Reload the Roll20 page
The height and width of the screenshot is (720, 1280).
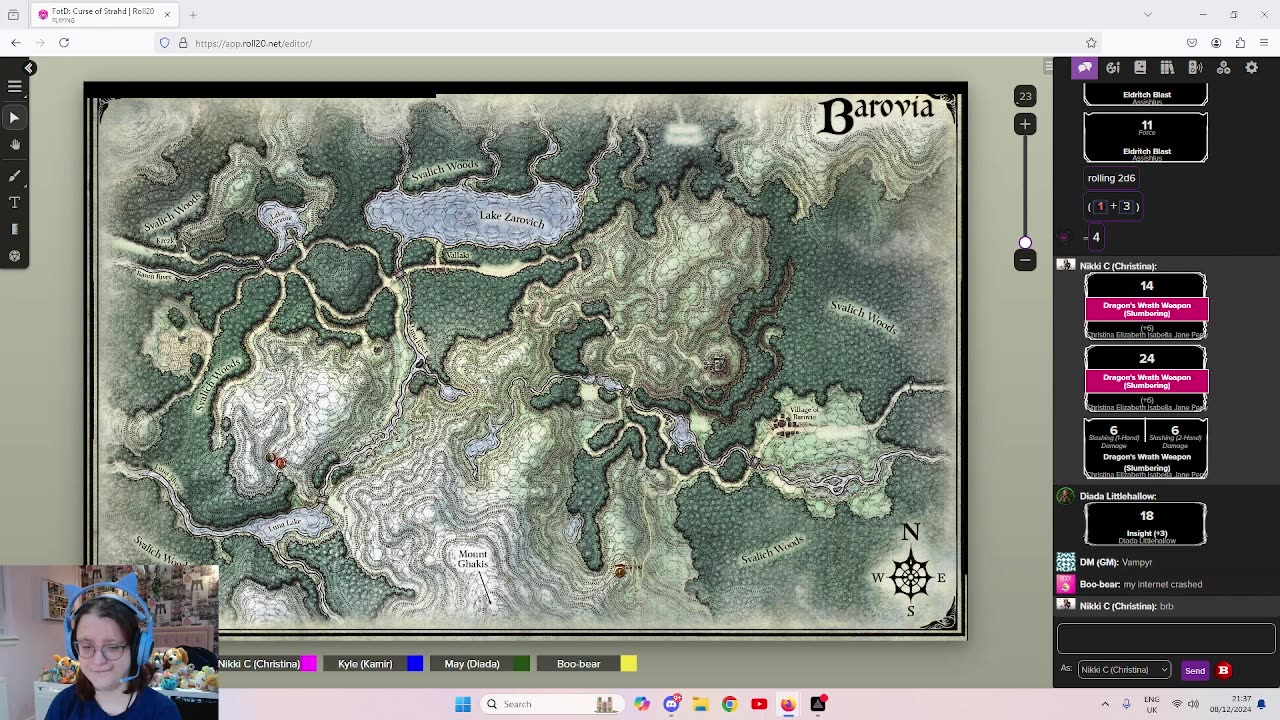tap(64, 43)
